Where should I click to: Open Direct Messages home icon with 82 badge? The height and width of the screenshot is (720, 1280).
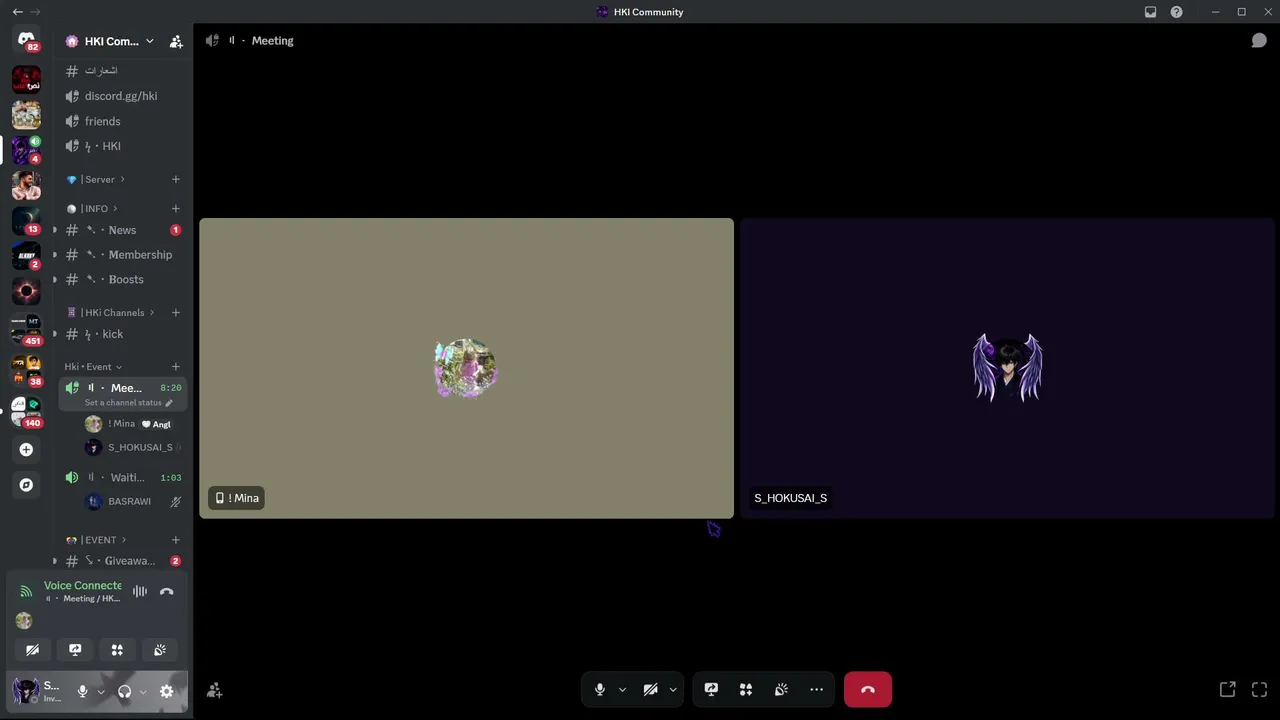(x=26, y=41)
